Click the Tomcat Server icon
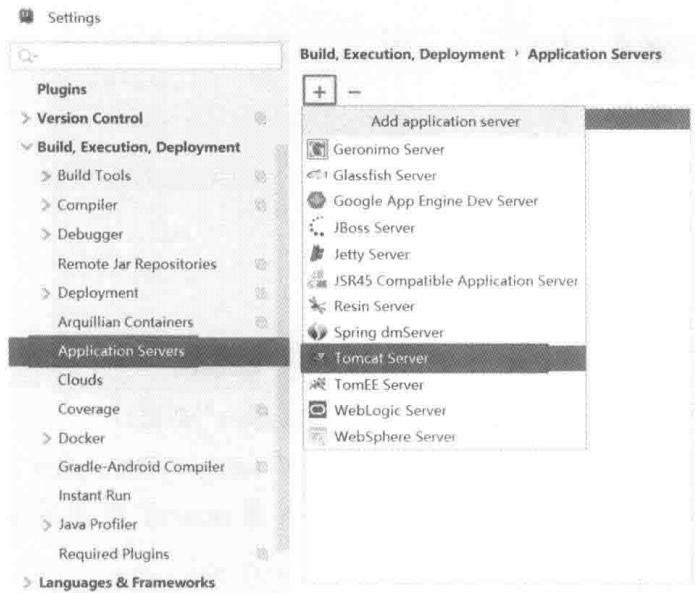The width and height of the screenshot is (695, 593). tap(318, 357)
